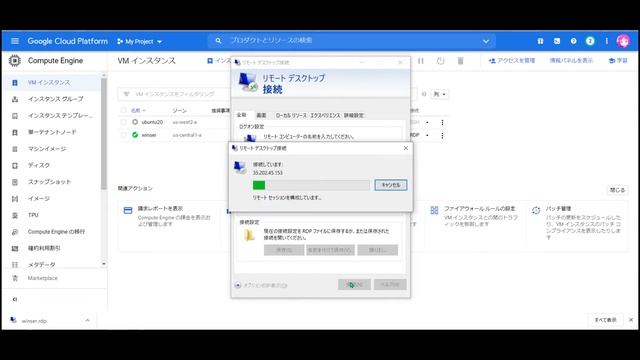This screenshot has width=640, height=360.
Task: Open the ubuntu20 instance name link
Action: (152, 122)
